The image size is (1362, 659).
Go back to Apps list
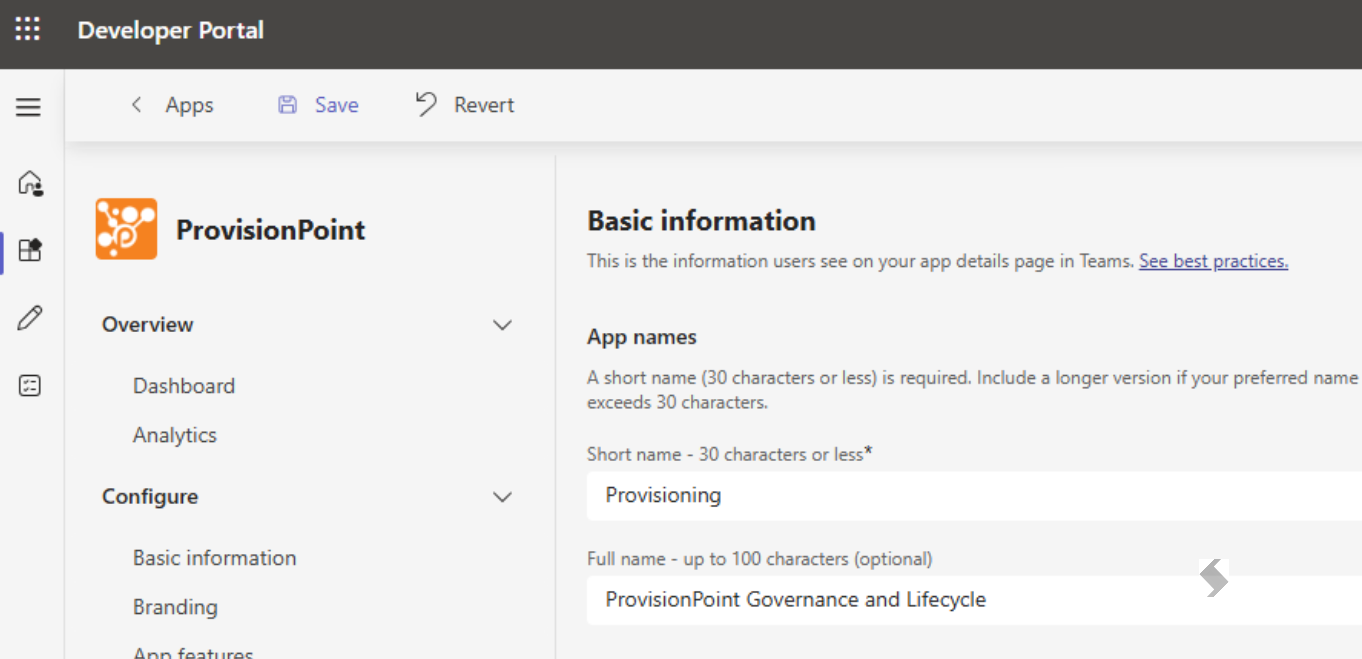point(189,105)
